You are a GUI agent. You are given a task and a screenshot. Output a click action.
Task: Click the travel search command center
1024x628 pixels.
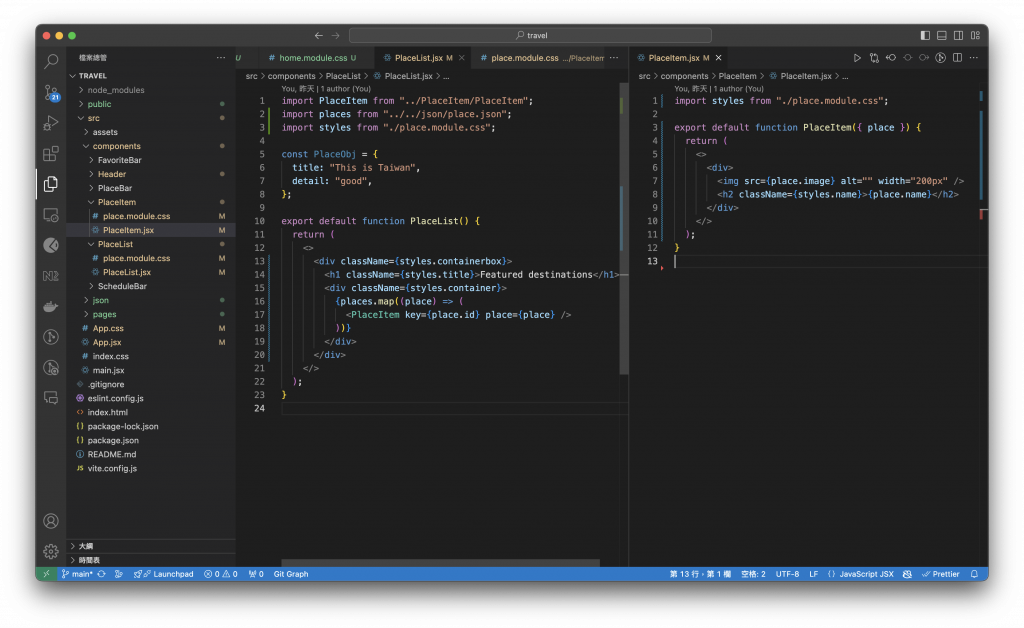tap(530, 35)
